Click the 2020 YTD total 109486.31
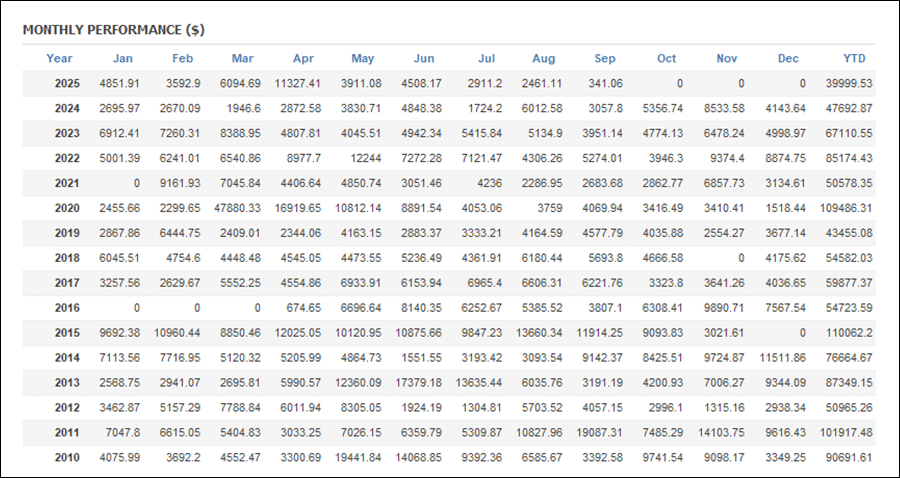The height and width of the screenshot is (478, 900). [x=844, y=208]
